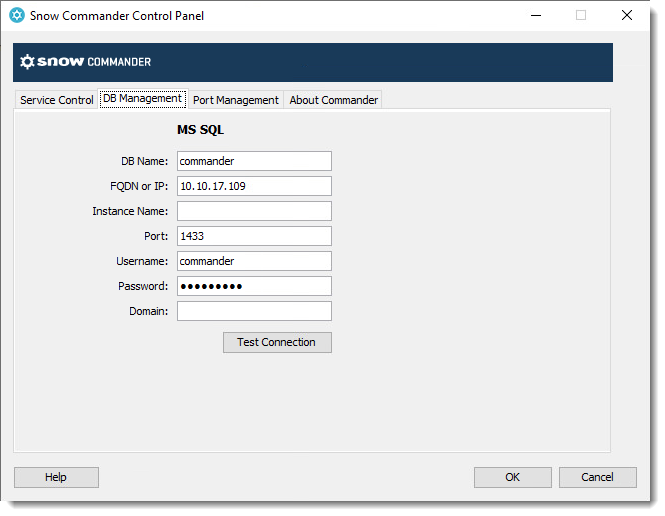The width and height of the screenshot is (665, 516).
Task: Switch to the Service Control tab
Action: coord(56,100)
